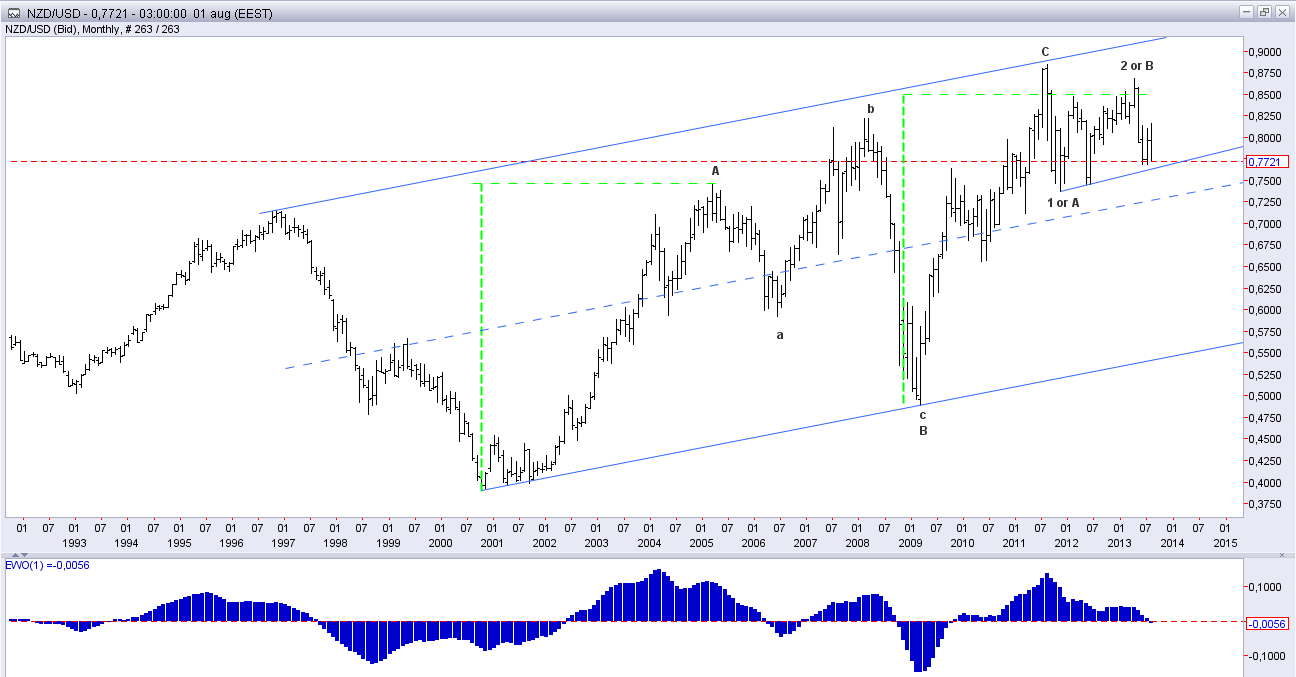Click the 2009 year label on time axis
Screen dimensions: 1296x677
coord(909,543)
